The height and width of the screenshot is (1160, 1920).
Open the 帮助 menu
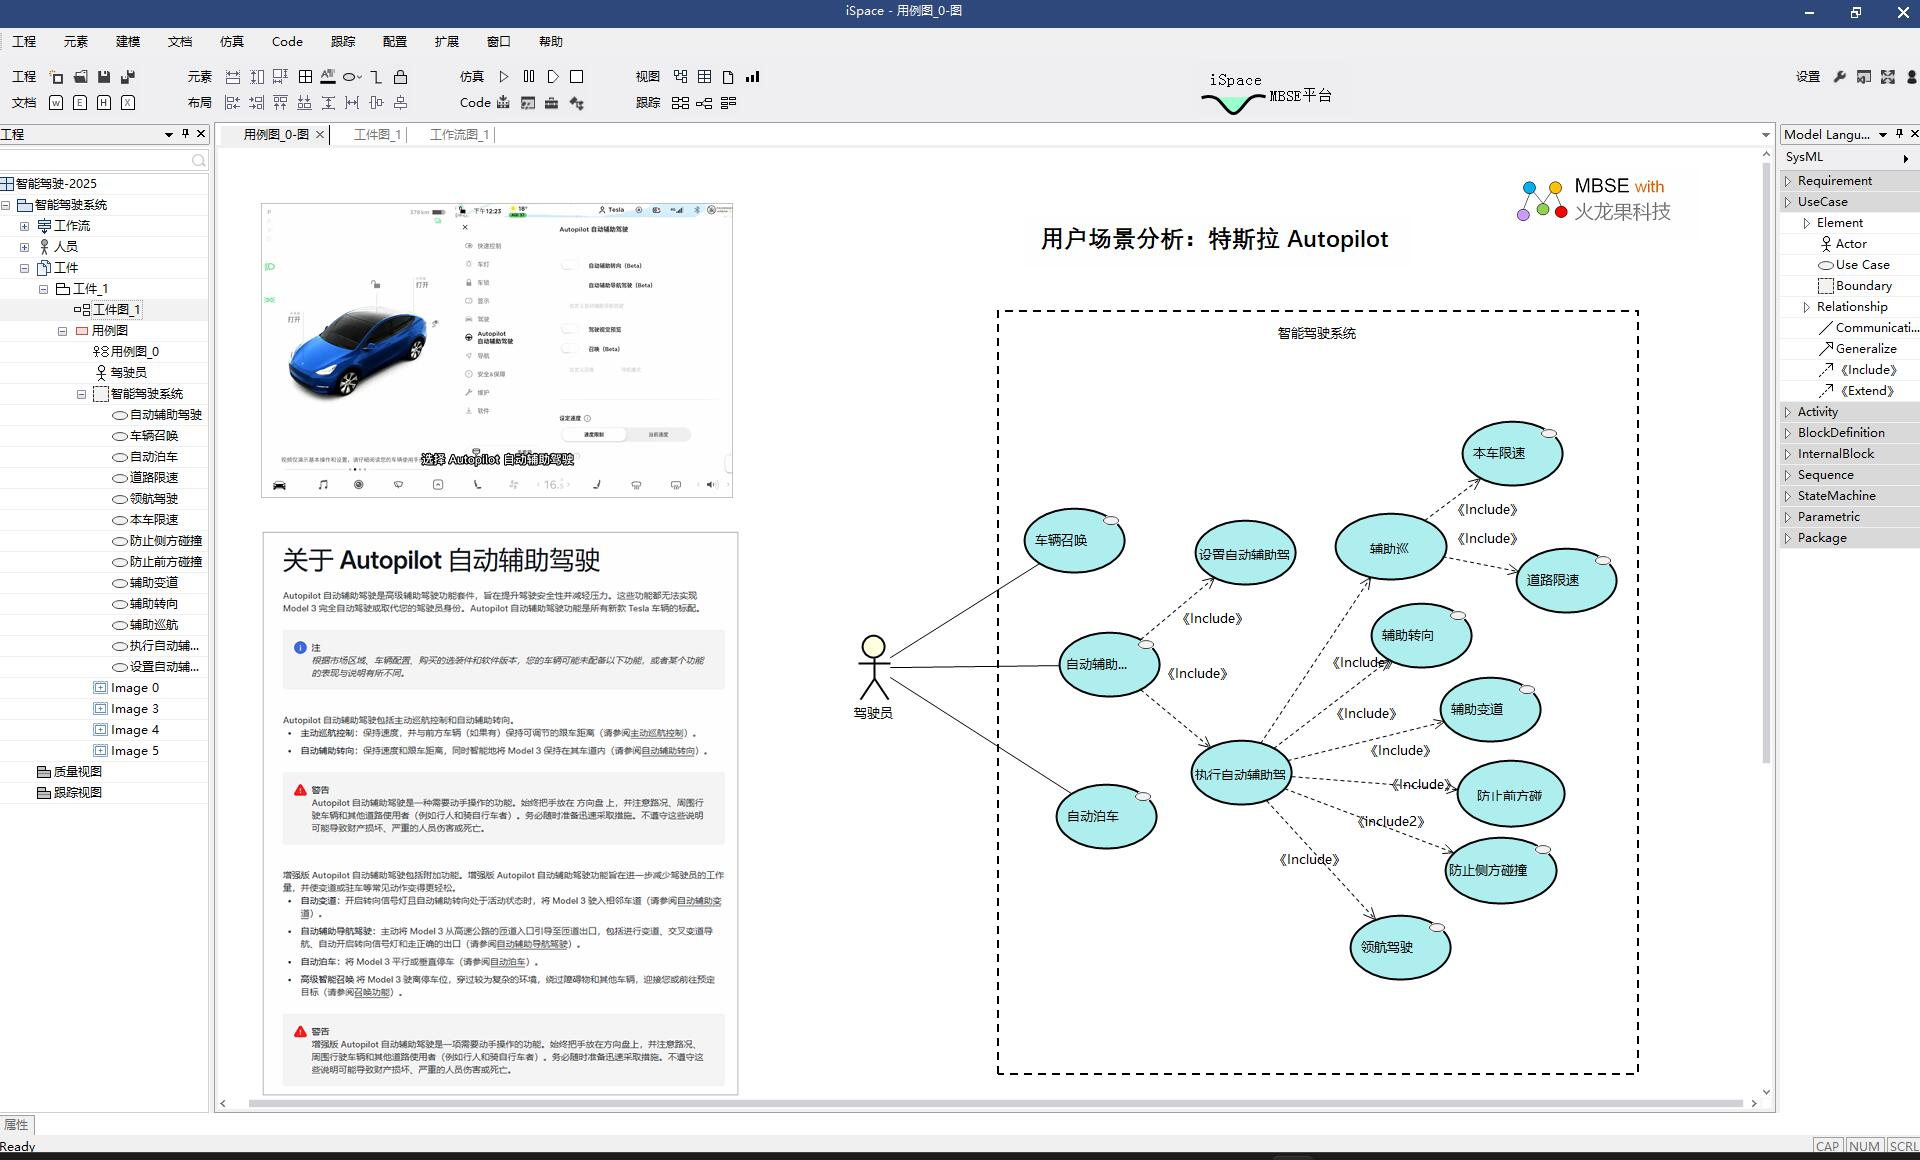click(551, 41)
